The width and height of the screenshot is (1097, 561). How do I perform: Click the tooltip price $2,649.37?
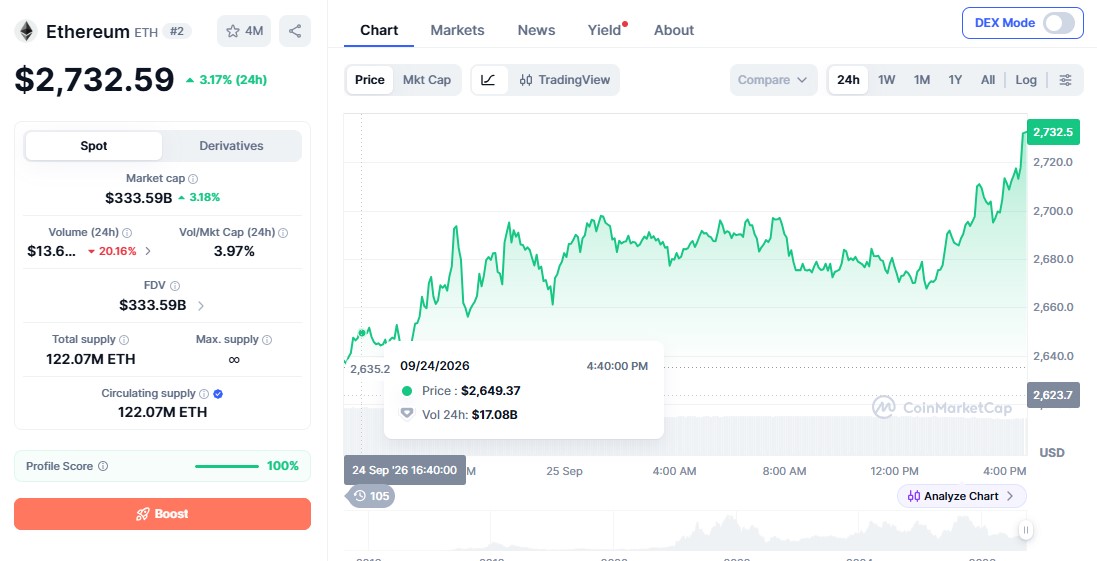490,391
